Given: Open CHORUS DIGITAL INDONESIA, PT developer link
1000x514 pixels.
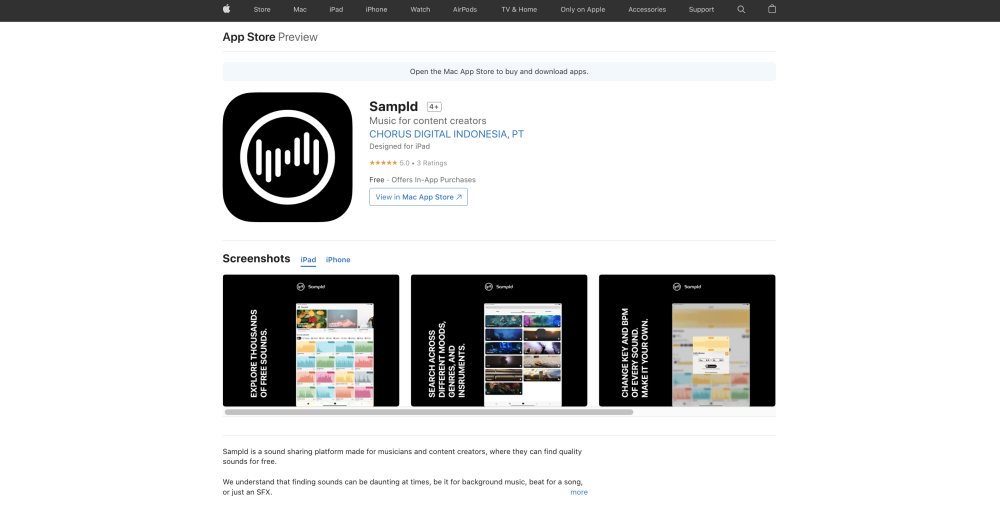Looking at the screenshot, I should pos(446,134).
